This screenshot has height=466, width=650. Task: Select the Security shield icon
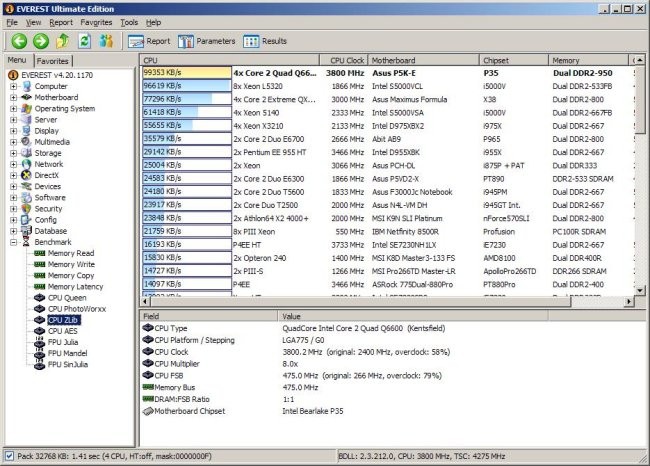[27, 209]
